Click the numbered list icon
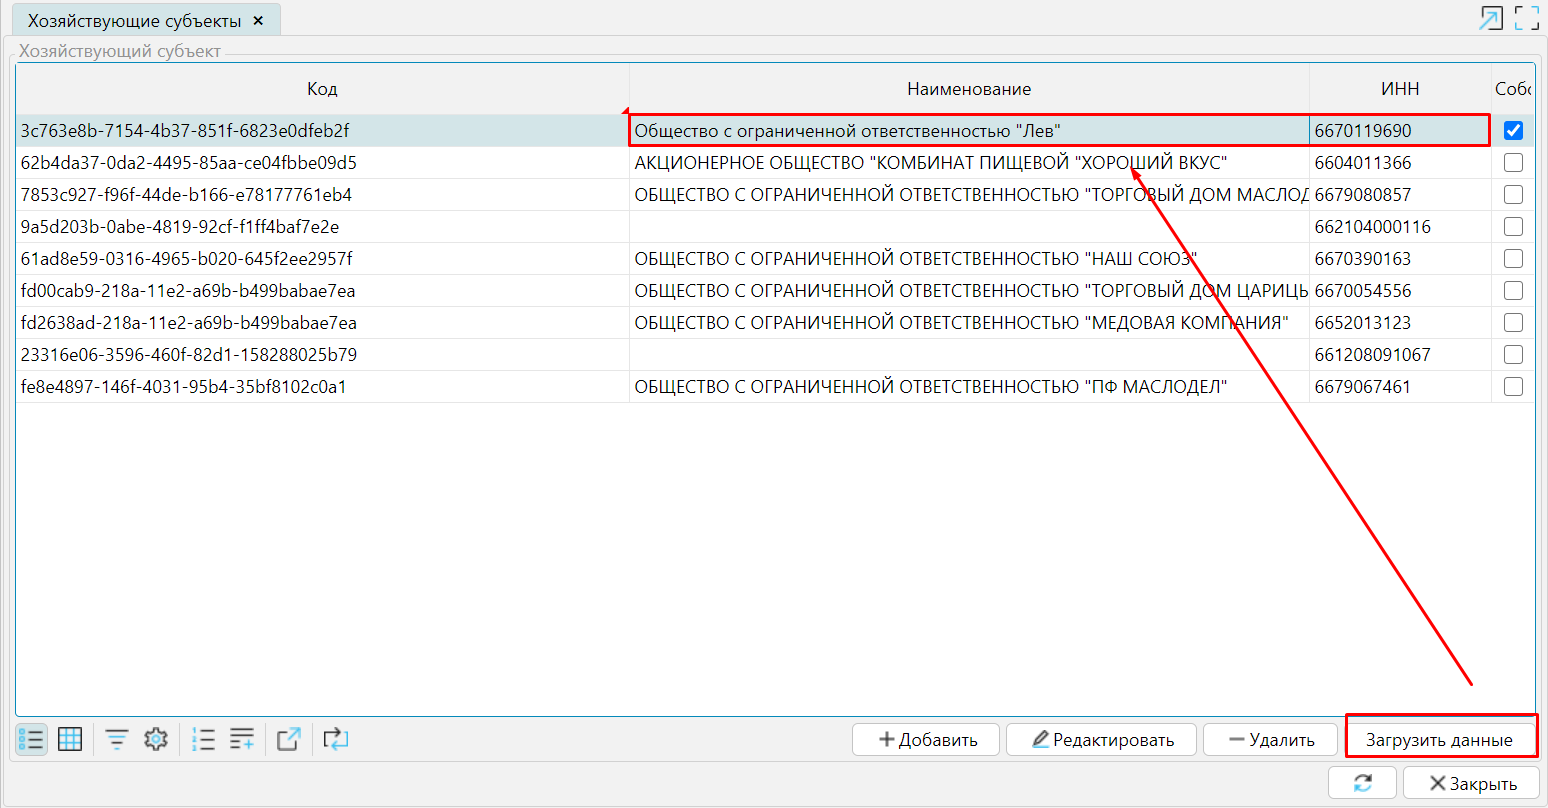The height and width of the screenshot is (808, 1548). 203,740
